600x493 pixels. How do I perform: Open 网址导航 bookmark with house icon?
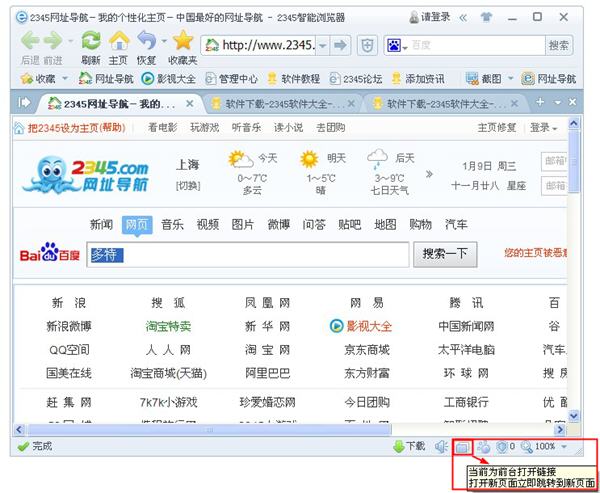point(106,79)
